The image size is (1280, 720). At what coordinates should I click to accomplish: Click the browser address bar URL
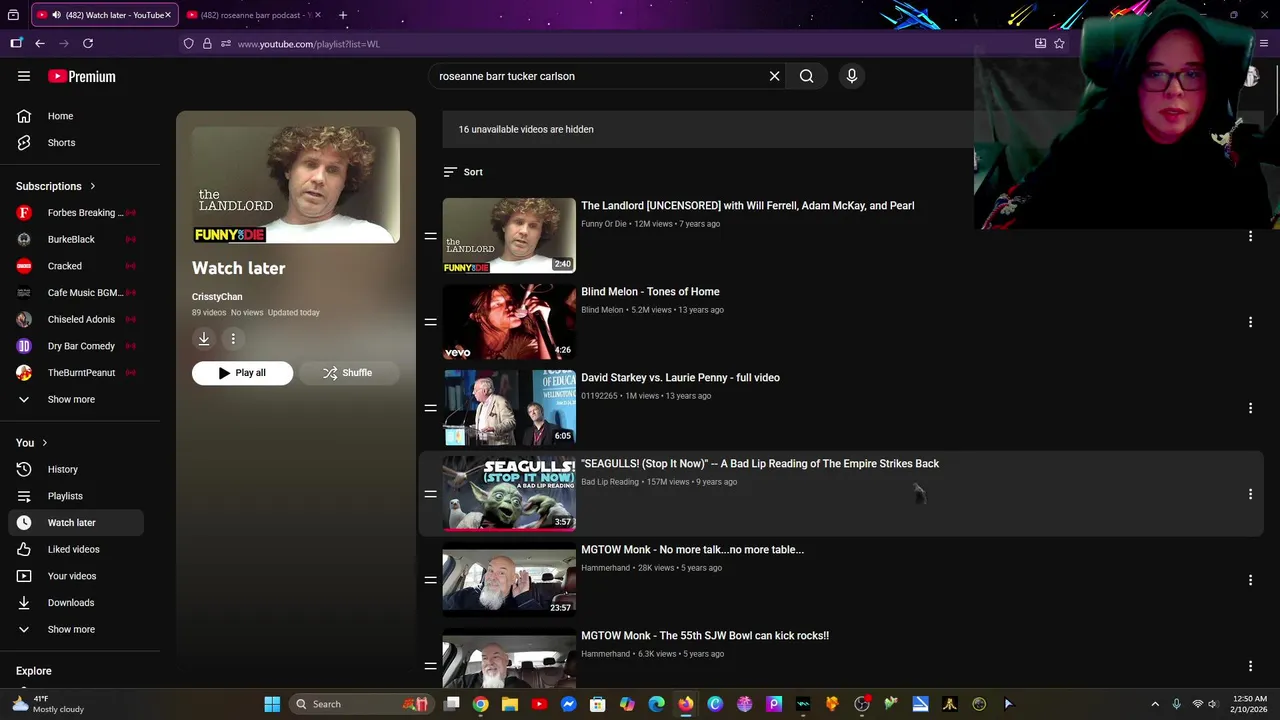click(x=309, y=44)
